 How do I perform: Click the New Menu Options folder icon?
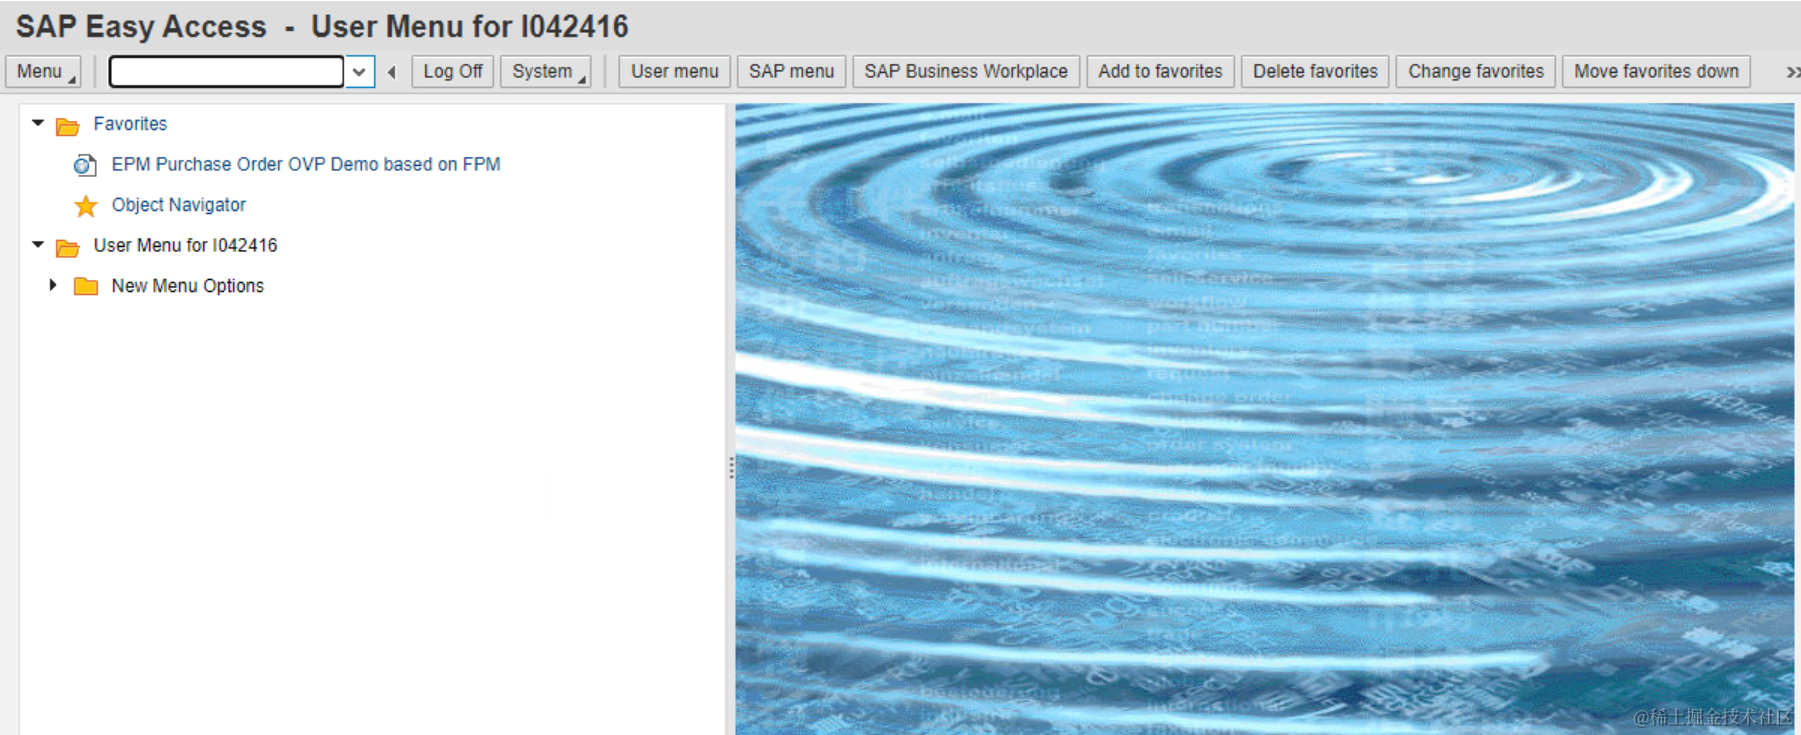tap(86, 287)
